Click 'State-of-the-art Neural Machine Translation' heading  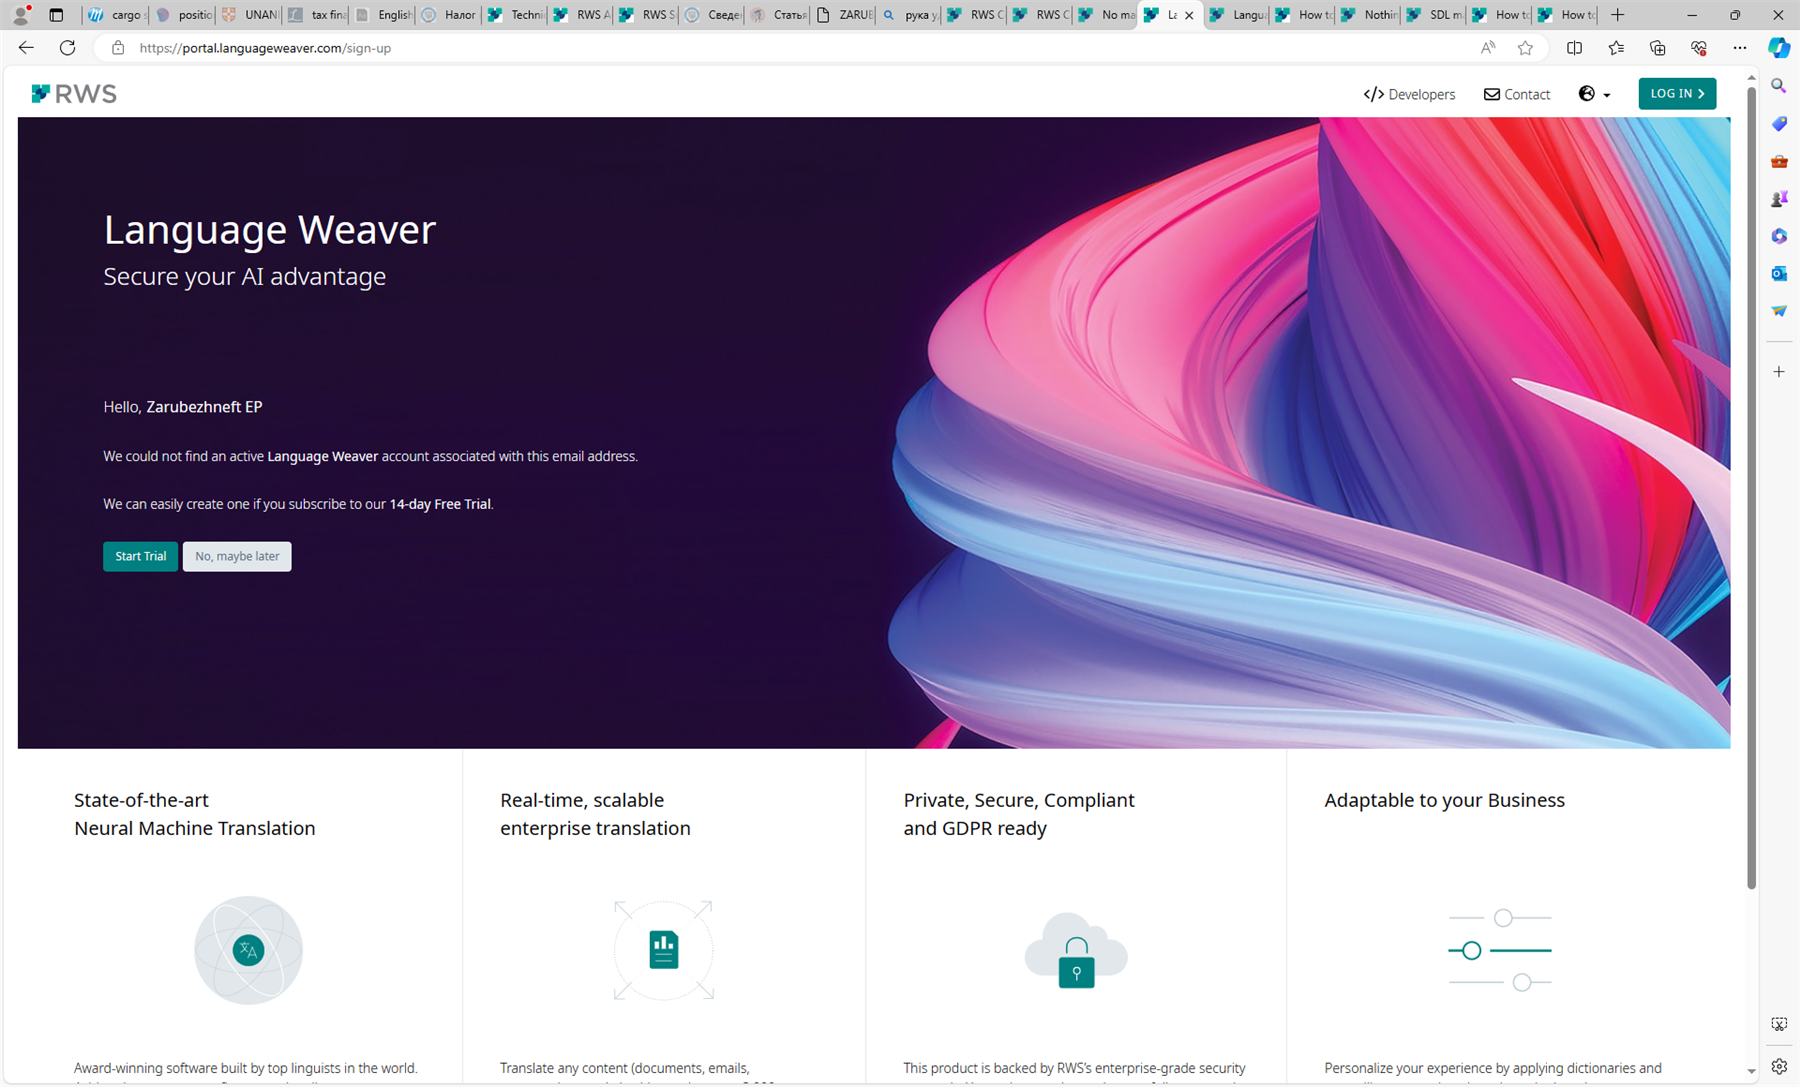click(x=195, y=814)
